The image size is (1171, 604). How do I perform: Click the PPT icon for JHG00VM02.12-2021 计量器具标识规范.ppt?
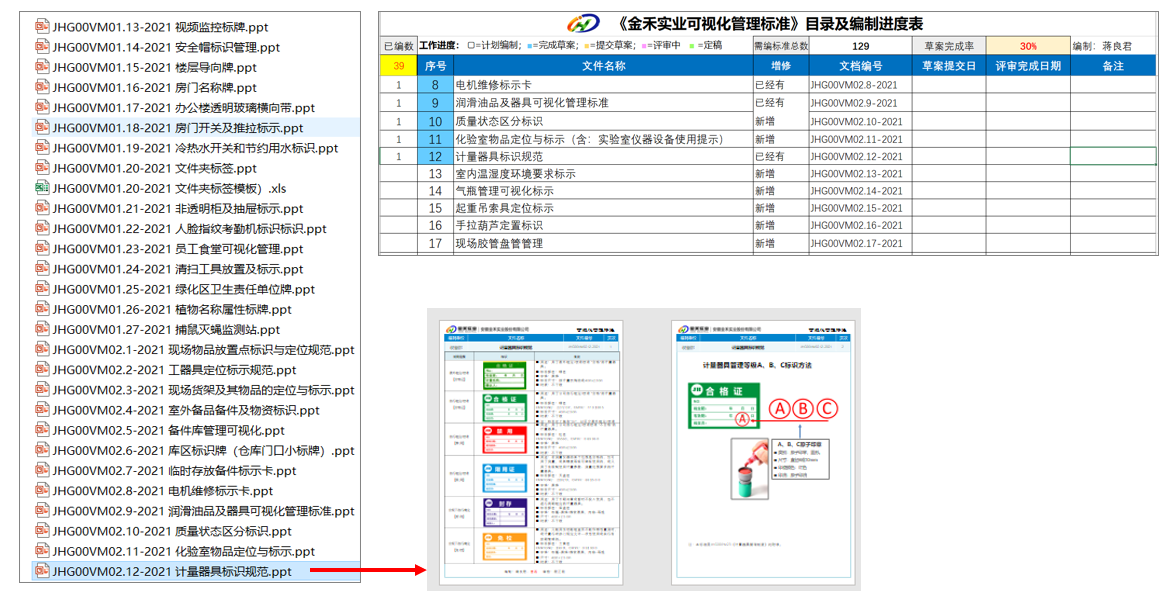[x=42, y=571]
